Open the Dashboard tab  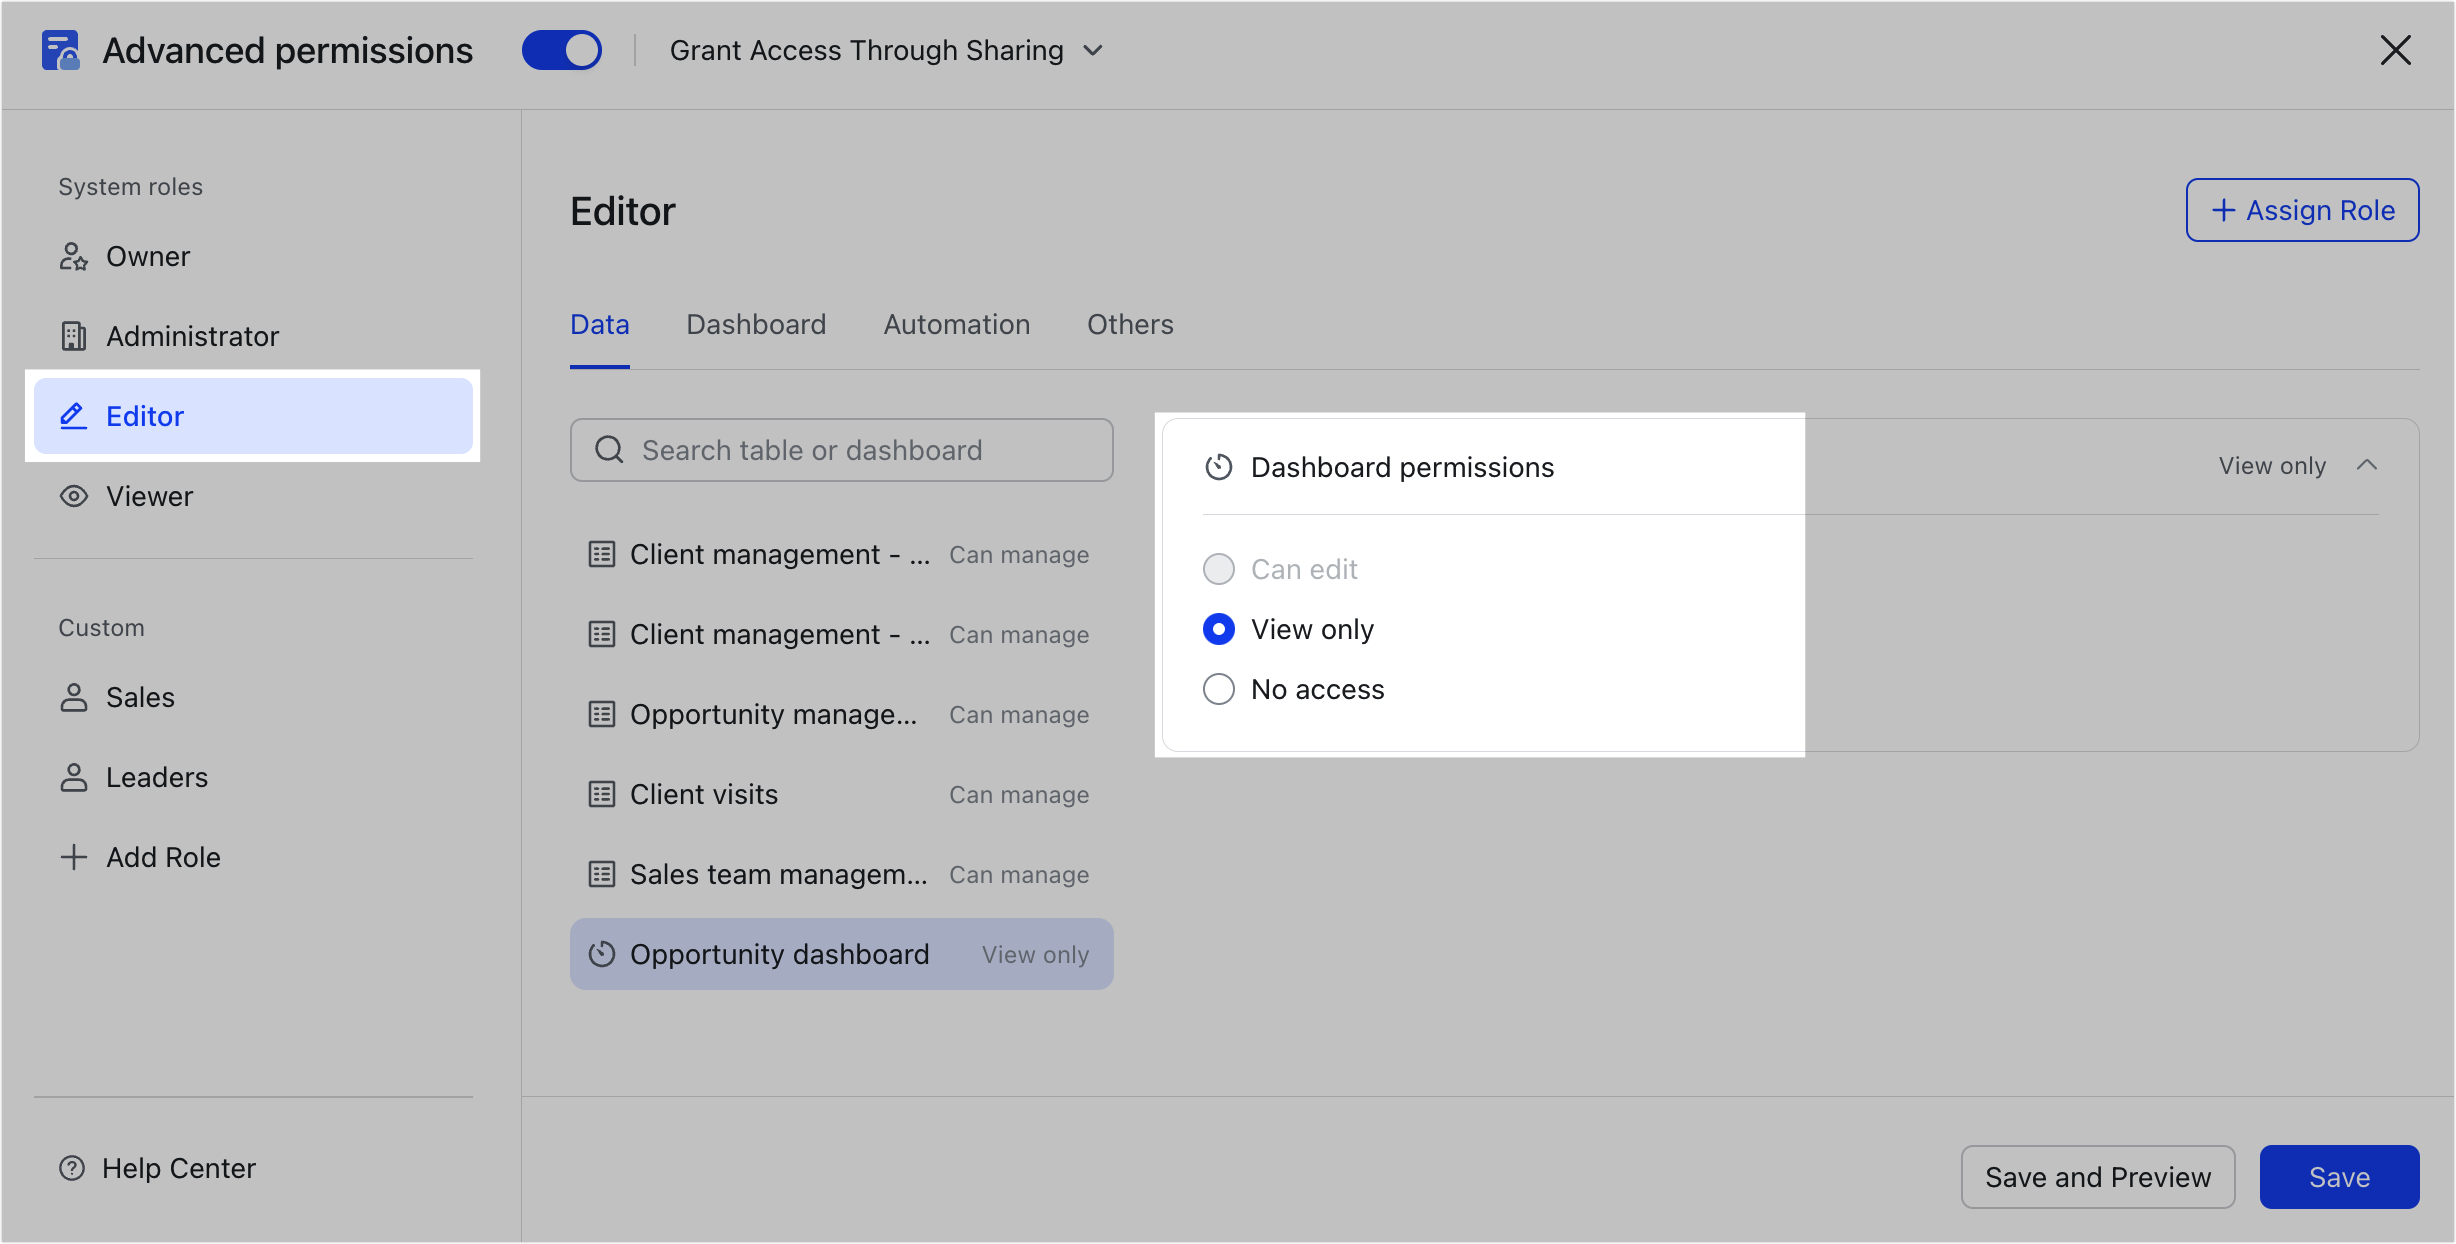tap(755, 324)
